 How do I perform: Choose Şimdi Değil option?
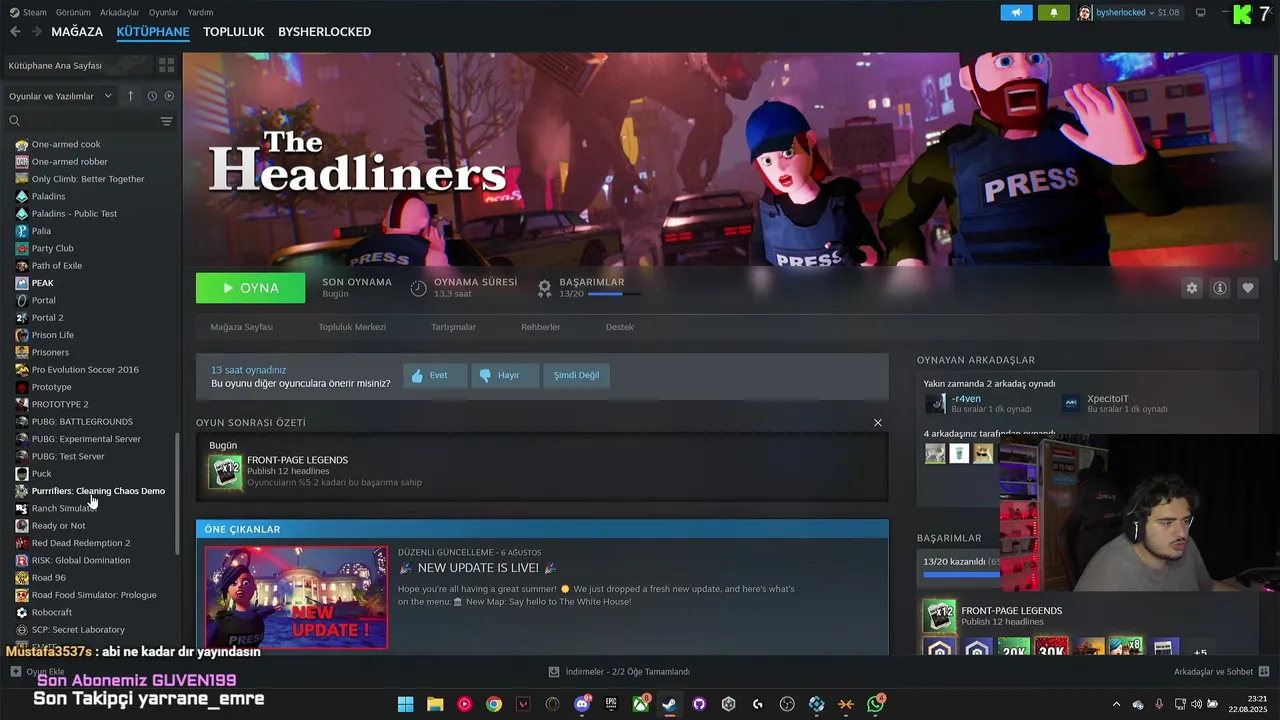(577, 375)
